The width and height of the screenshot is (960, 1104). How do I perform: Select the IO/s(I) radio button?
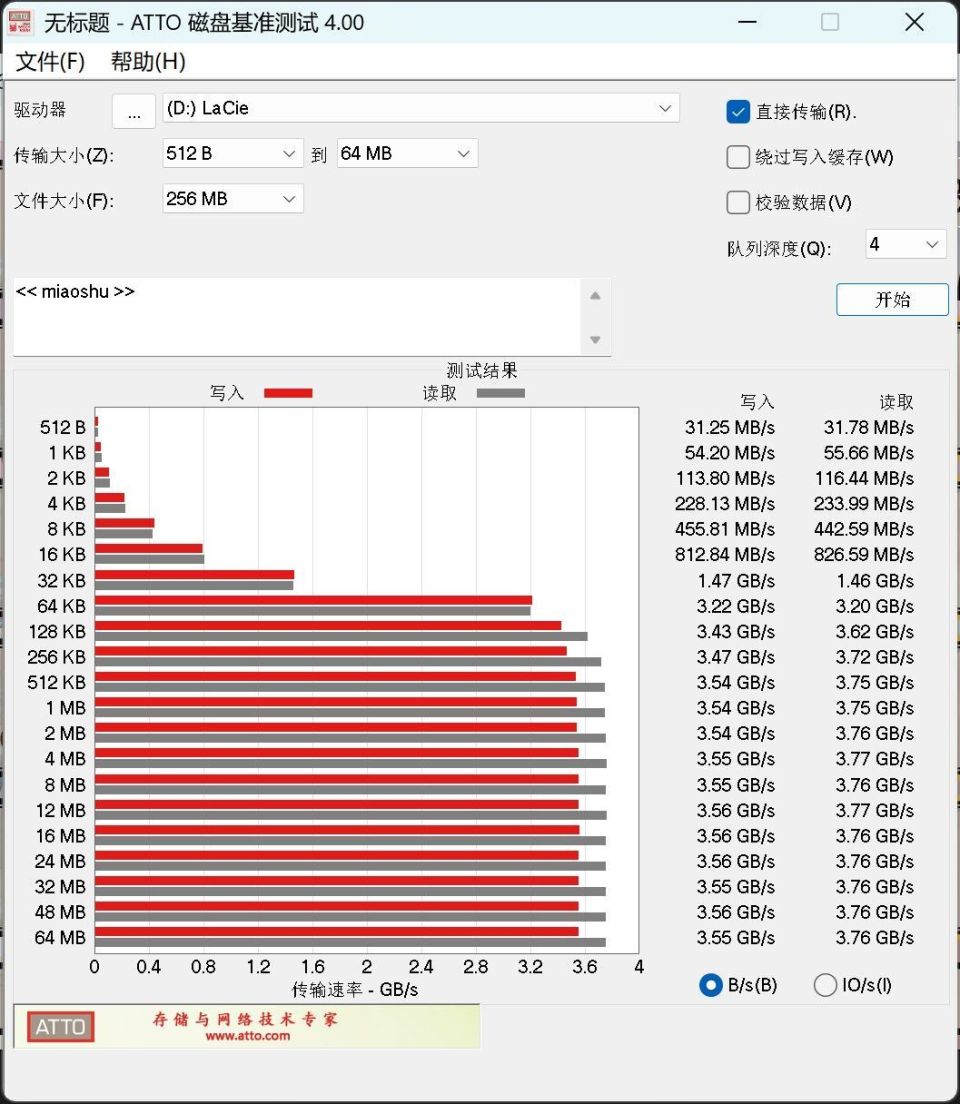(x=826, y=985)
